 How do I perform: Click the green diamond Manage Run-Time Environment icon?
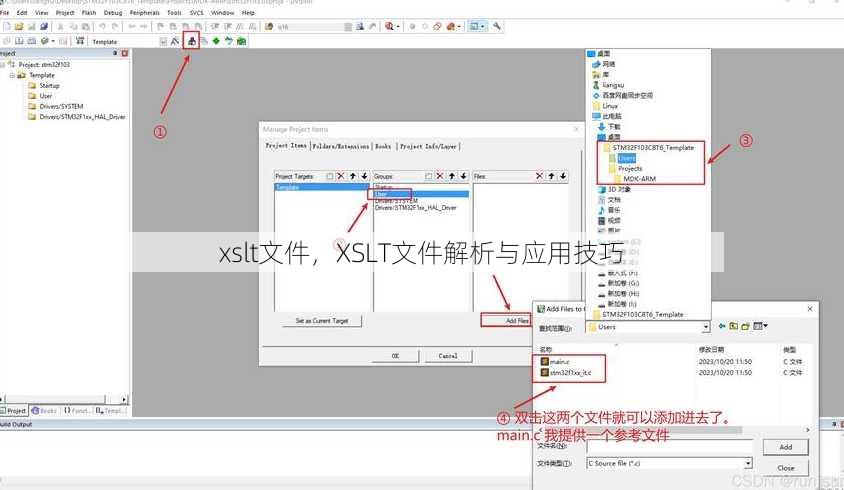click(x=216, y=41)
